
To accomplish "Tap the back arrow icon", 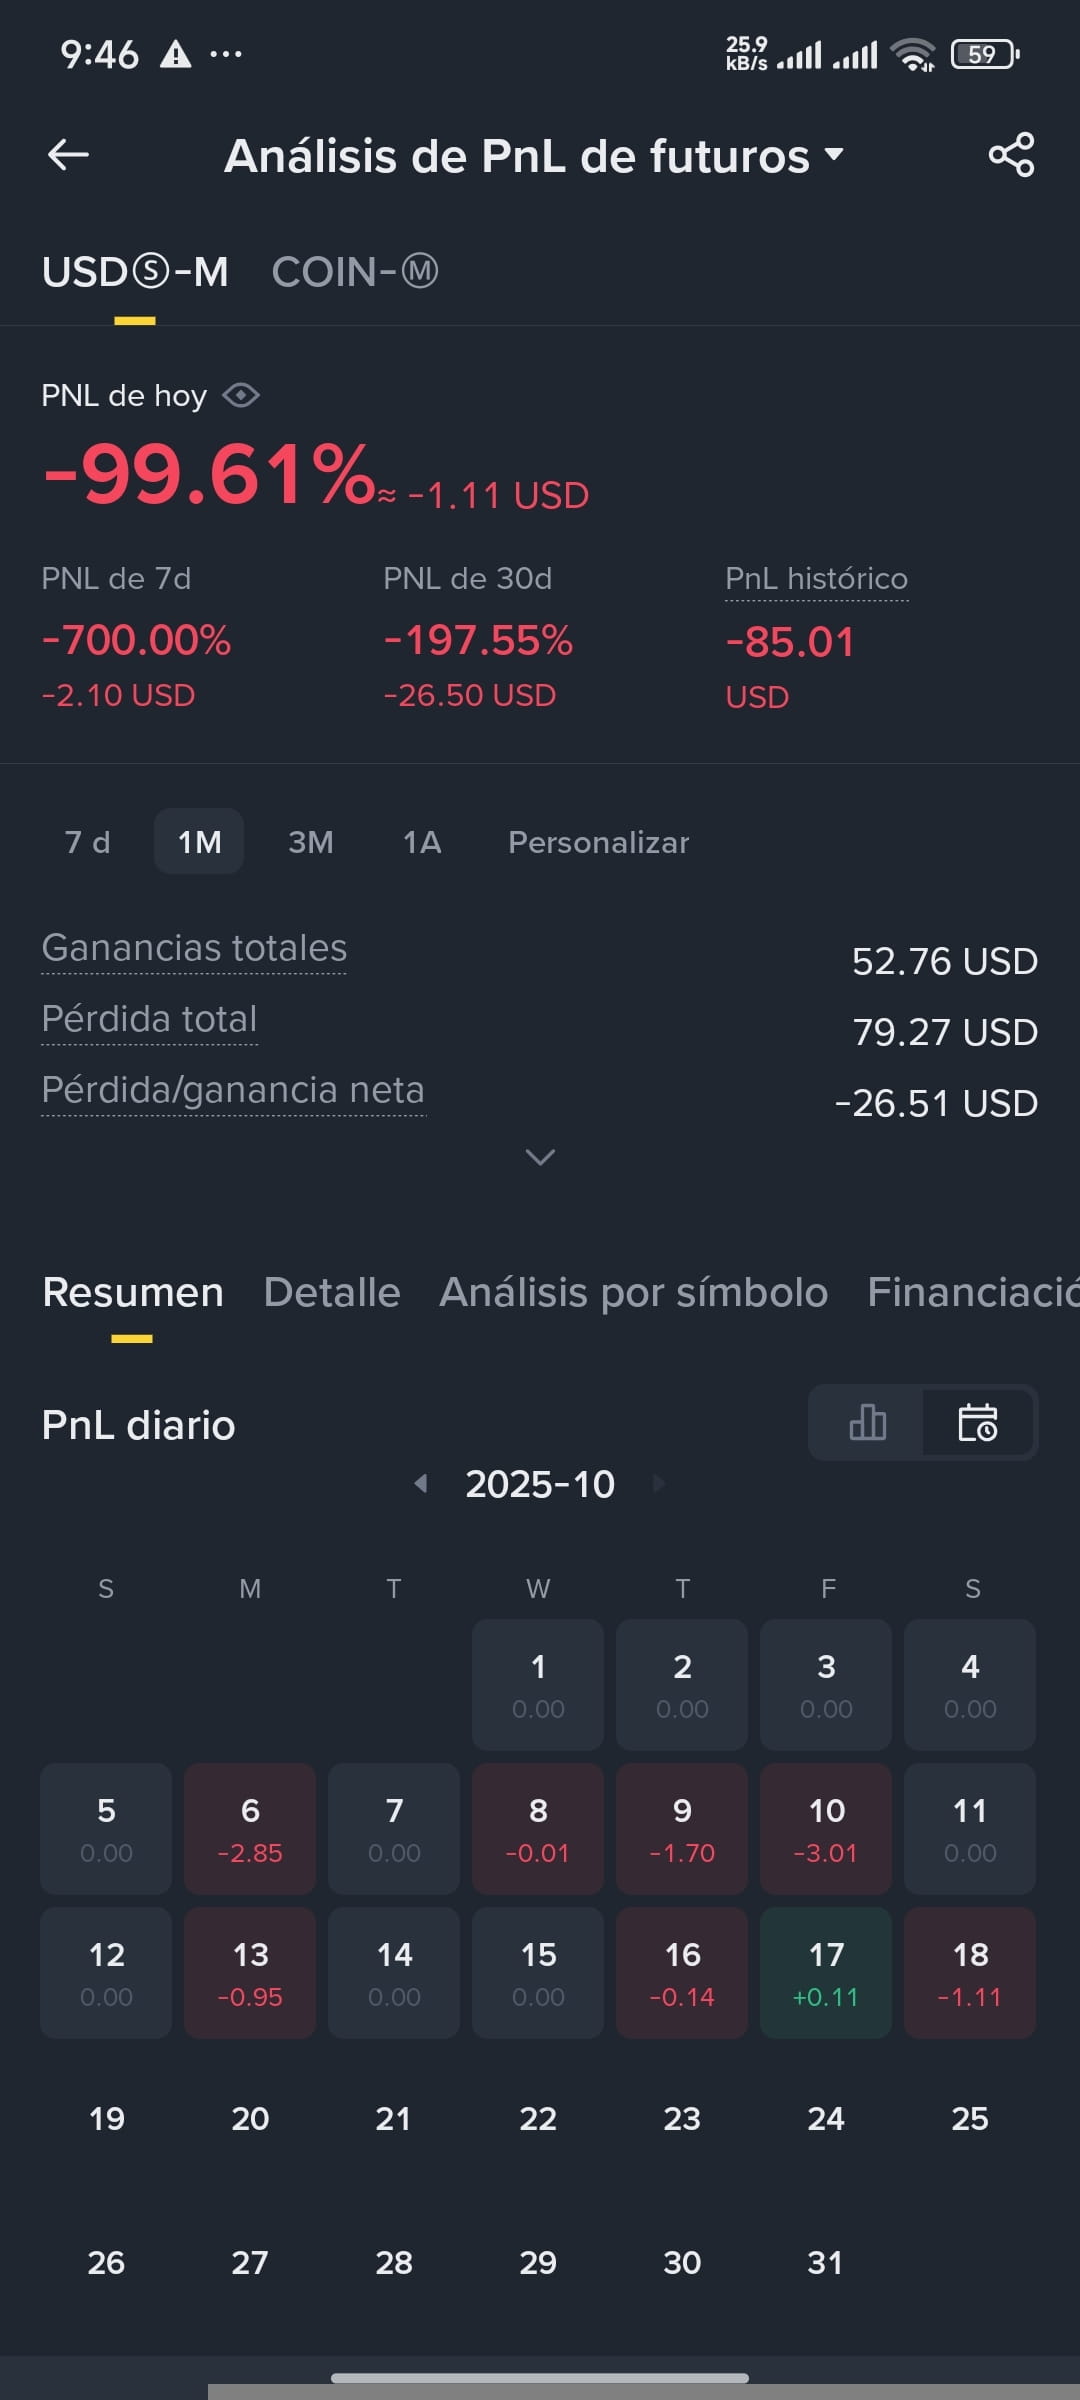I will tap(68, 155).
